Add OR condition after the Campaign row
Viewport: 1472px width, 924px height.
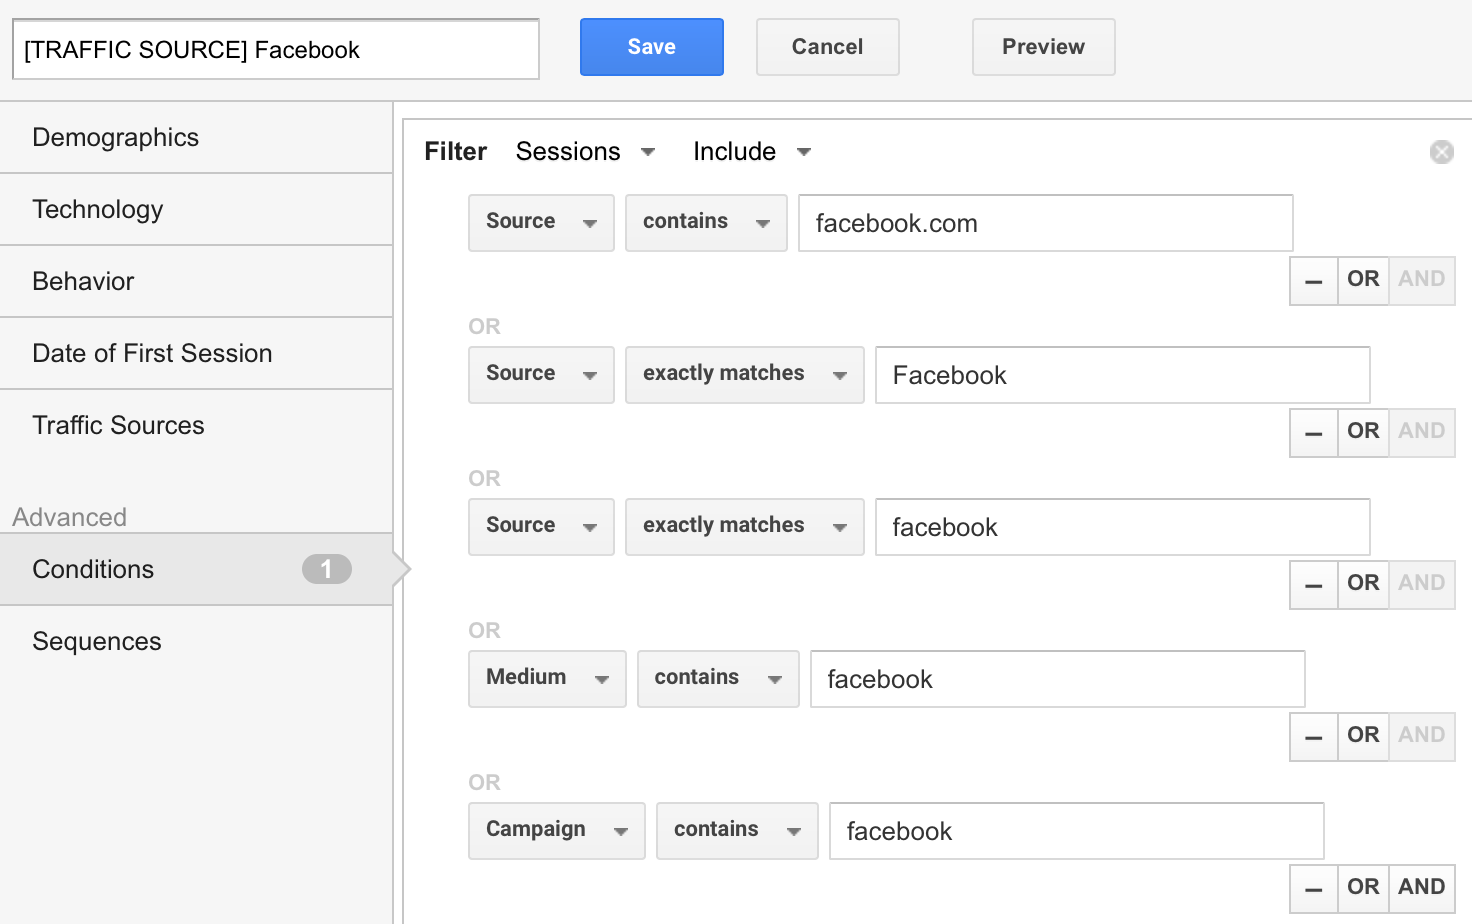tap(1363, 888)
